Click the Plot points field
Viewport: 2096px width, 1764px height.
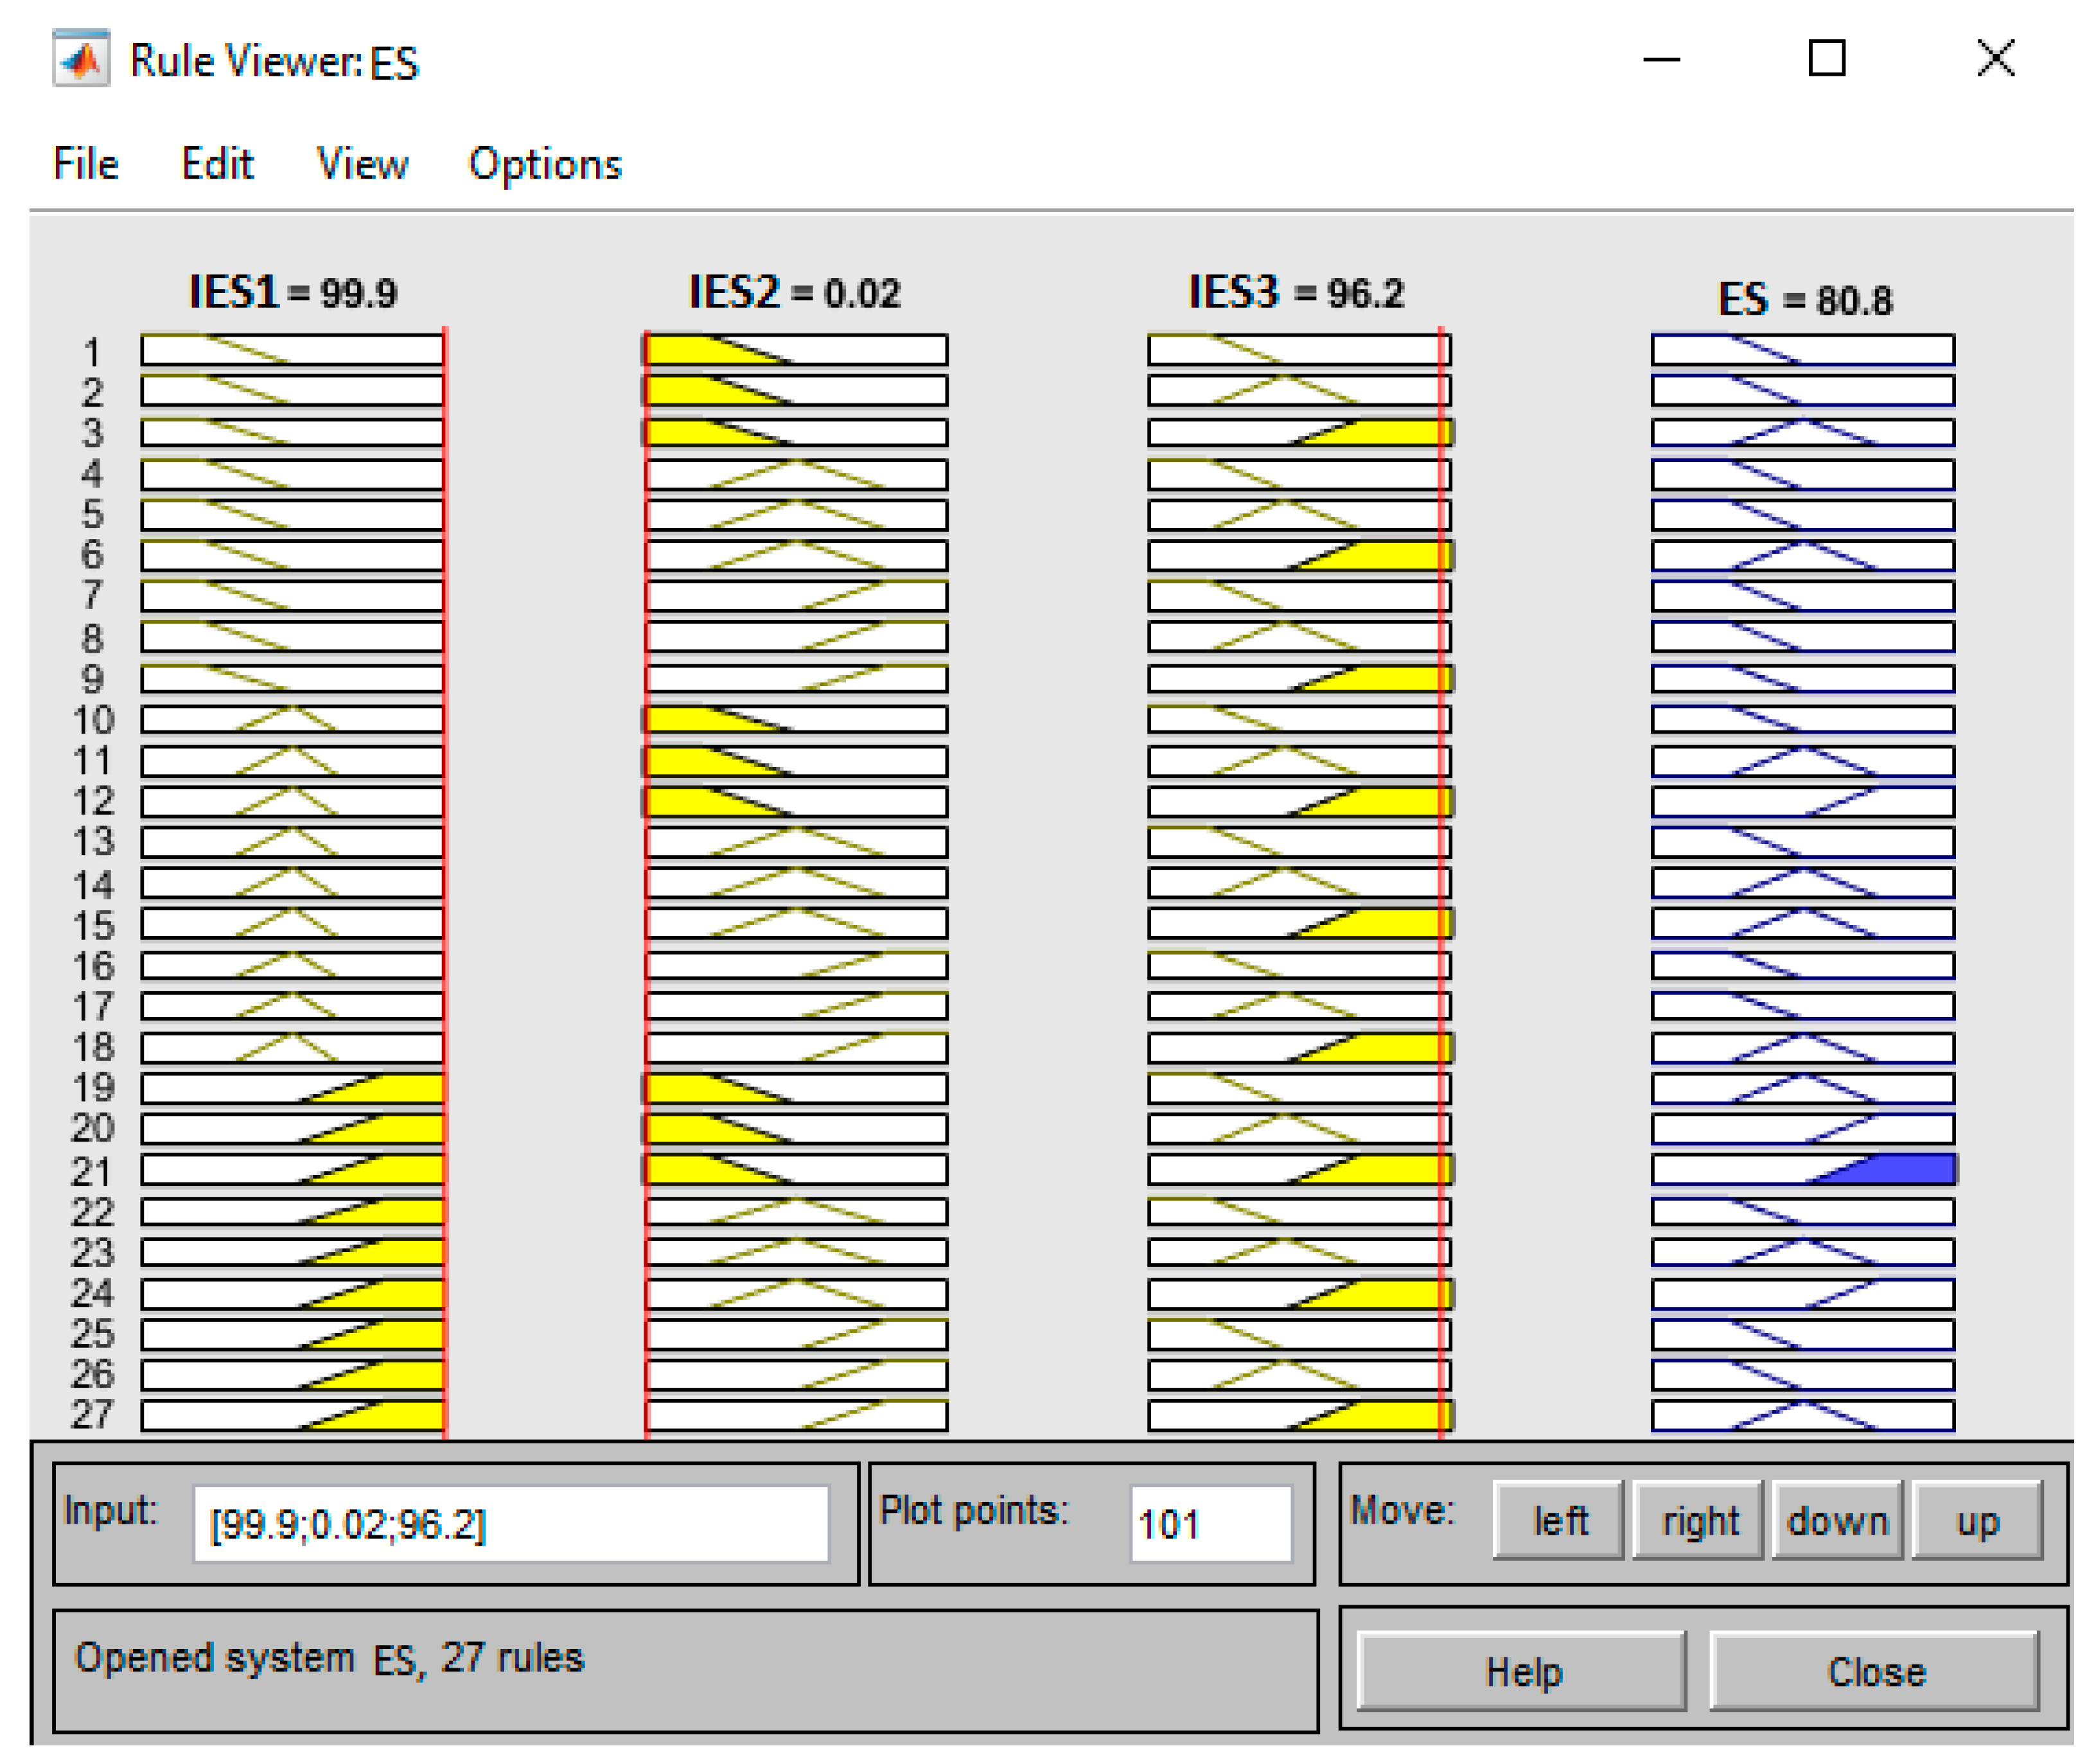[x=1210, y=1525]
